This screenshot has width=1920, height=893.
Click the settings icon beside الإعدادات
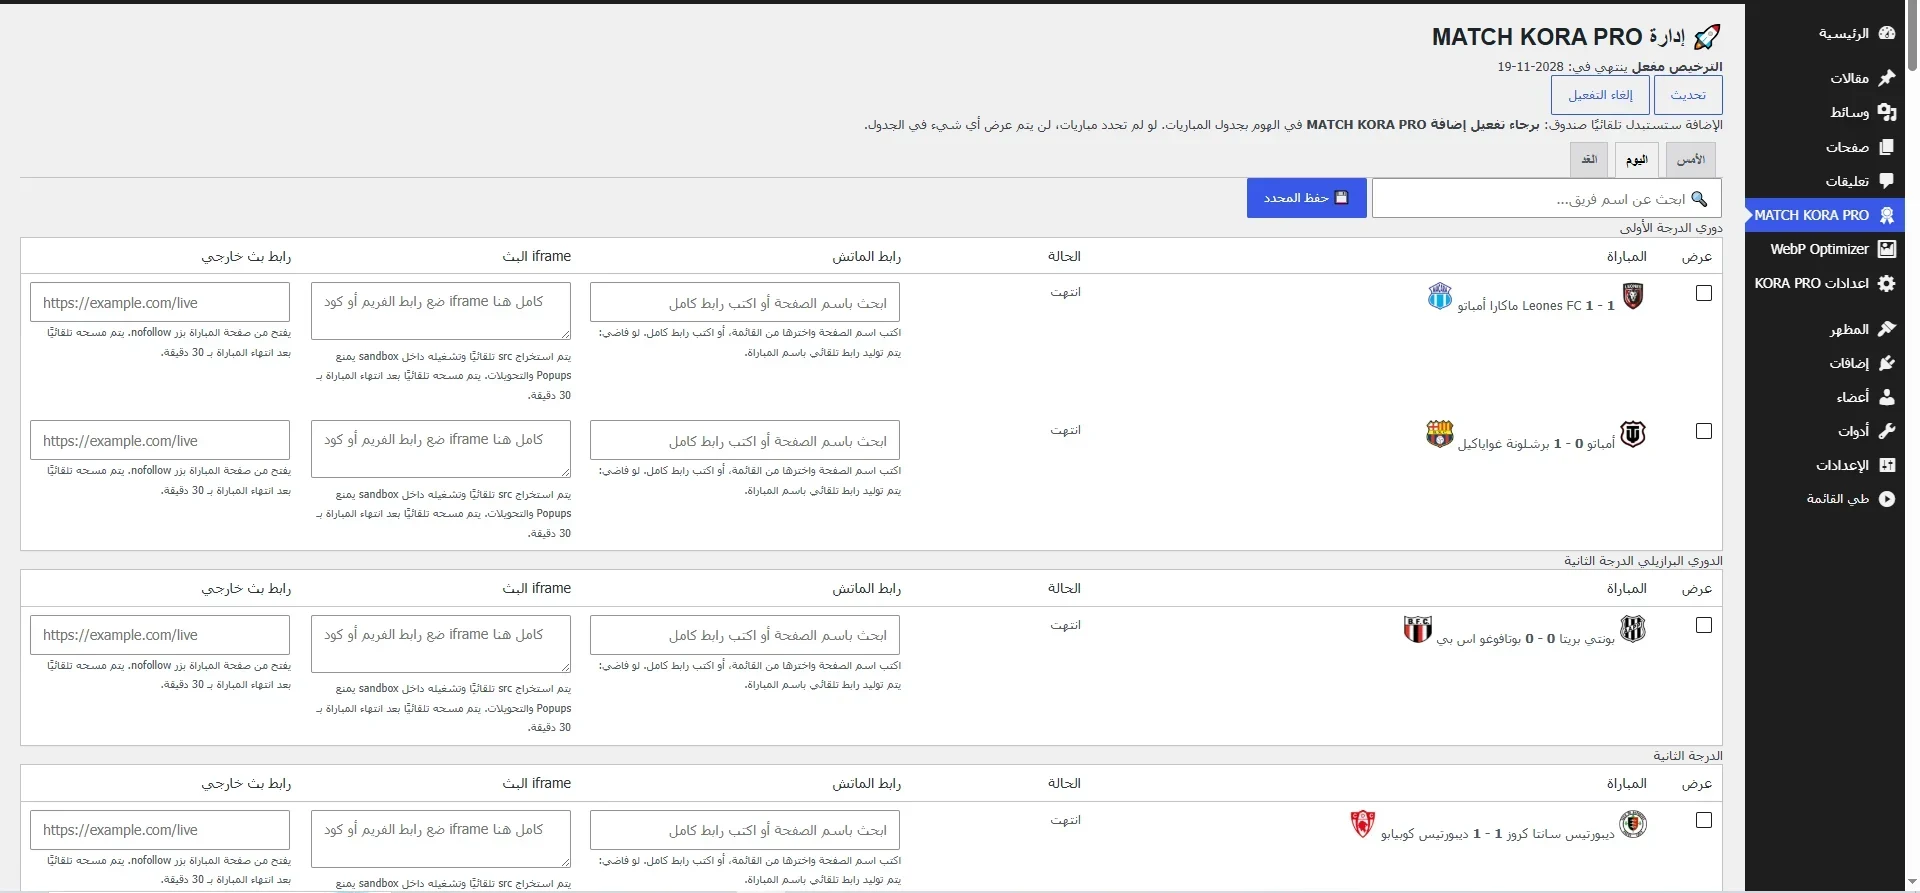click(1887, 465)
